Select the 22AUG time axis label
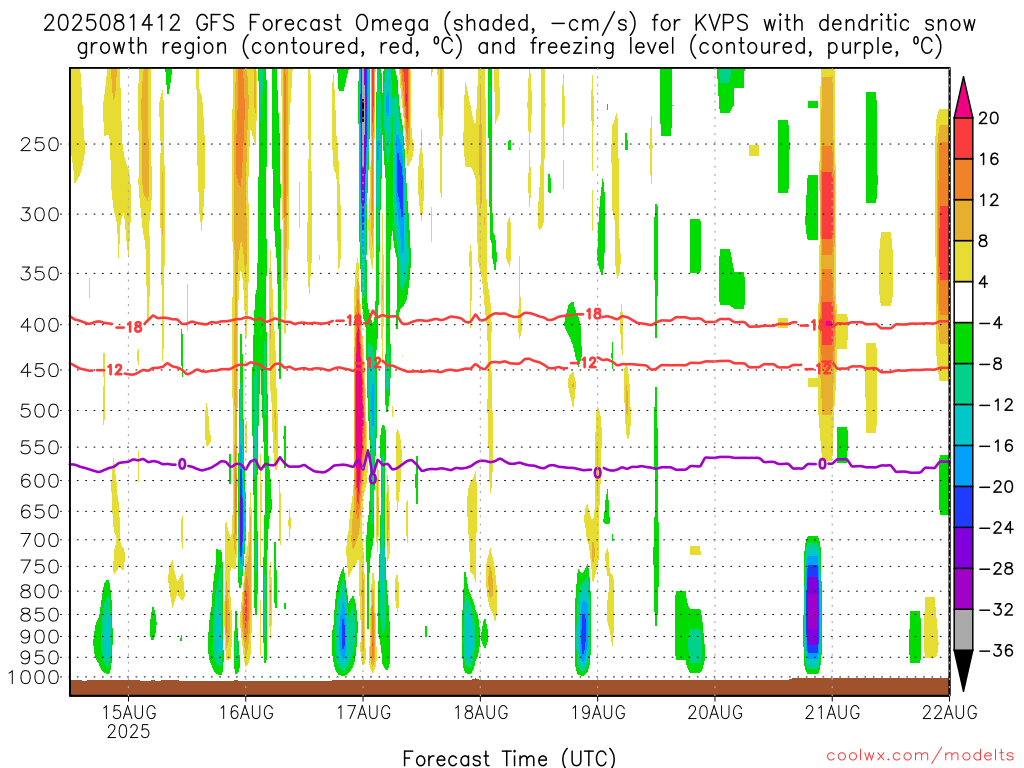 950,712
